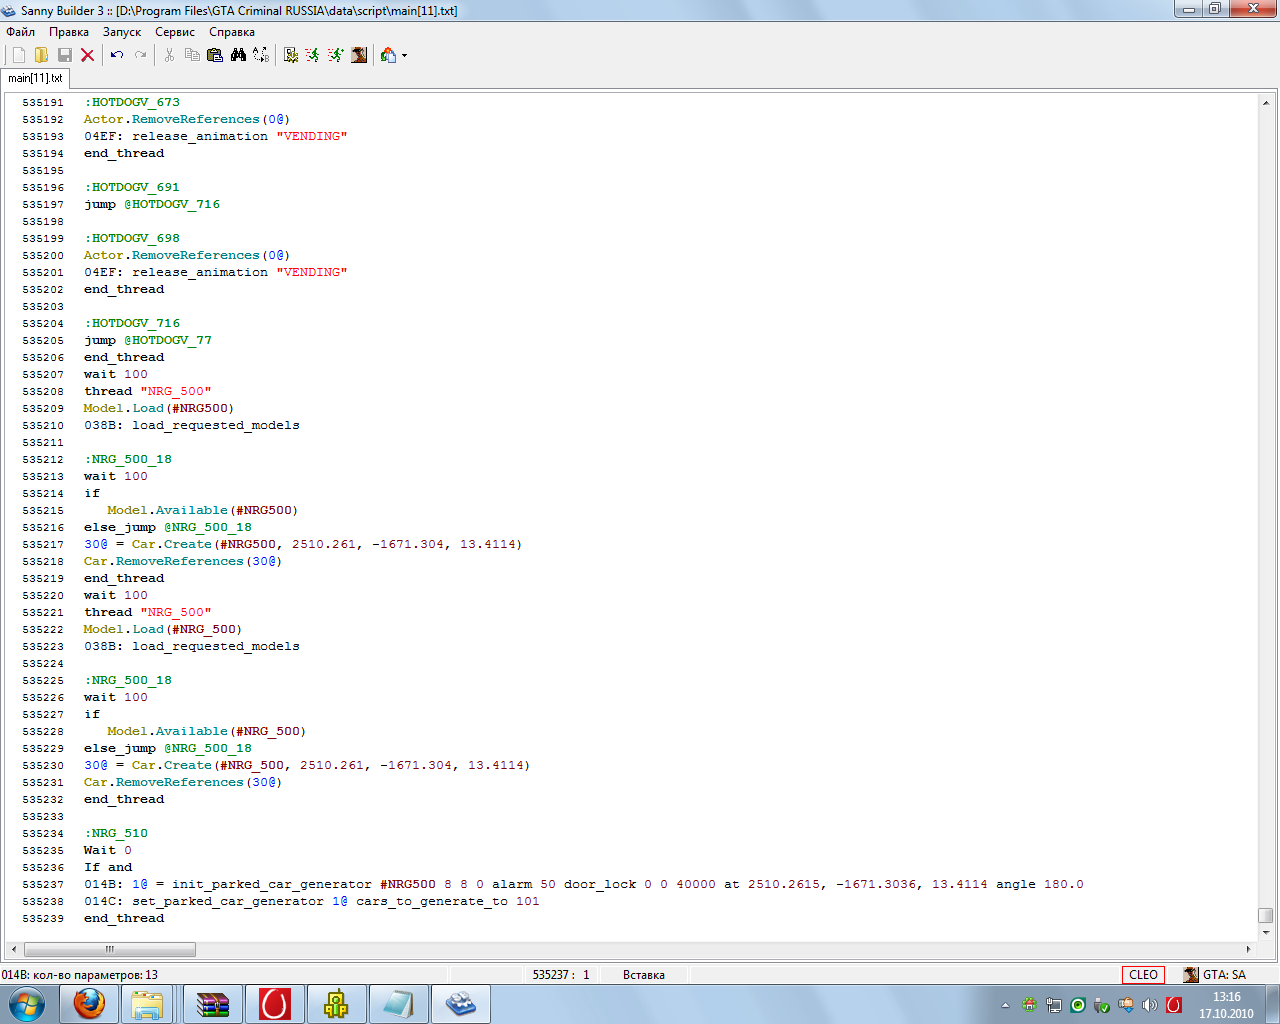
Task: Toggle the CLEO mode indicator in status bar
Action: (1143, 975)
